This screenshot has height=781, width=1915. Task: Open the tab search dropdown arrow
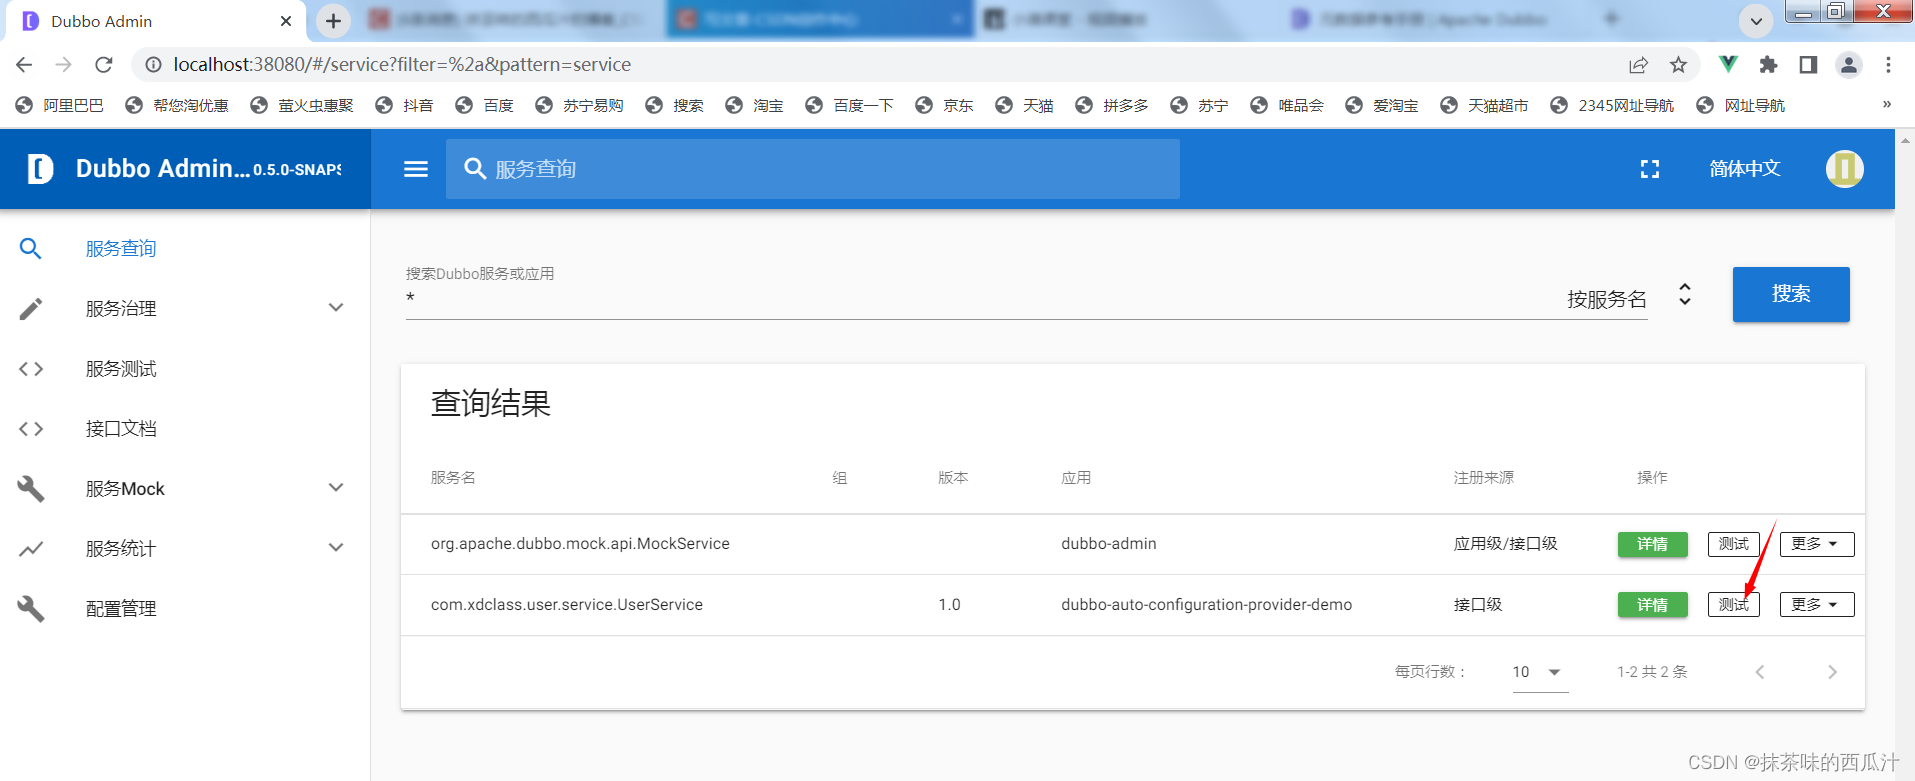(1756, 21)
